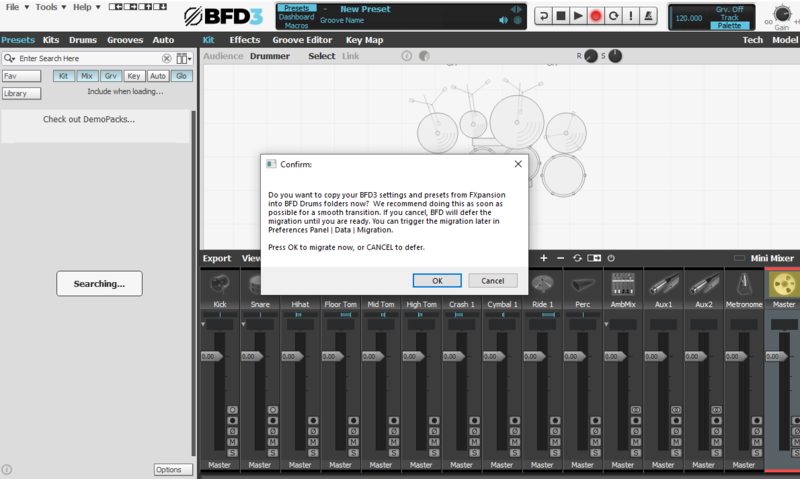Click the mixer power icon

click(611, 258)
